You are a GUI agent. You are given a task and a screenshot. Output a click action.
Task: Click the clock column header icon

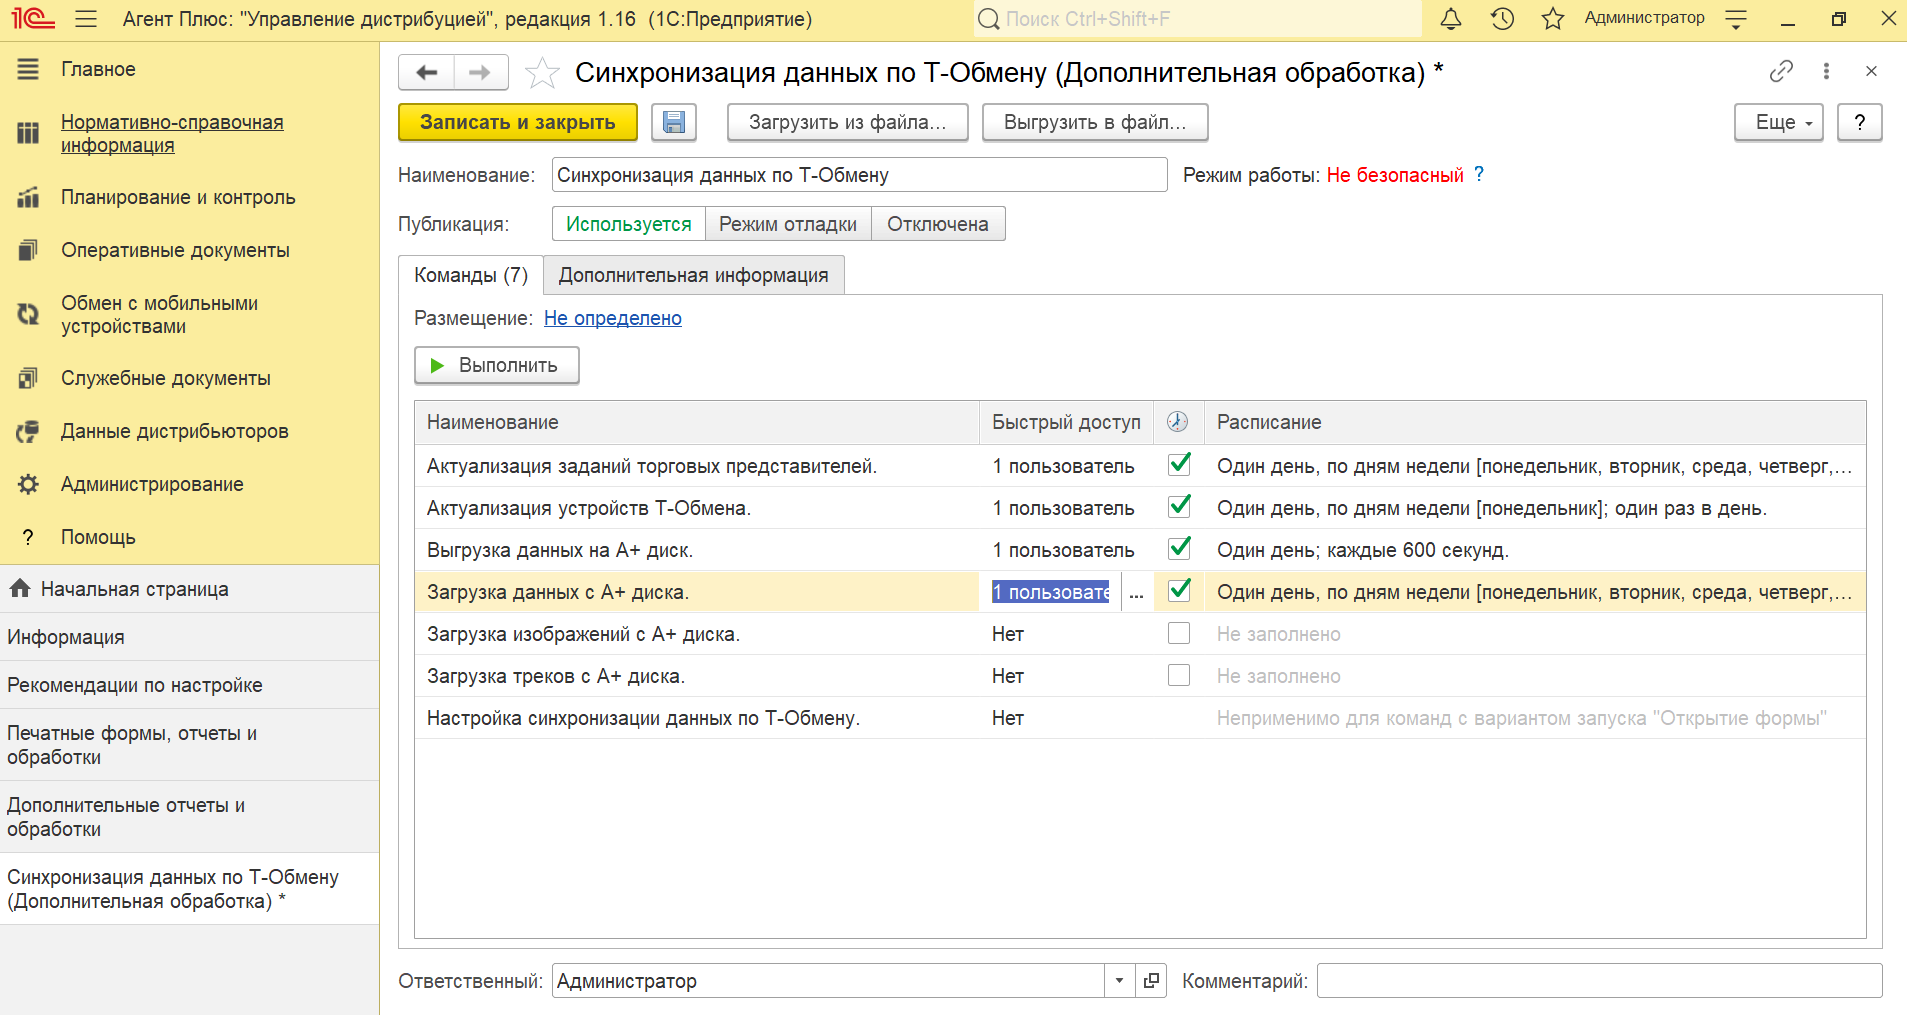(x=1178, y=422)
